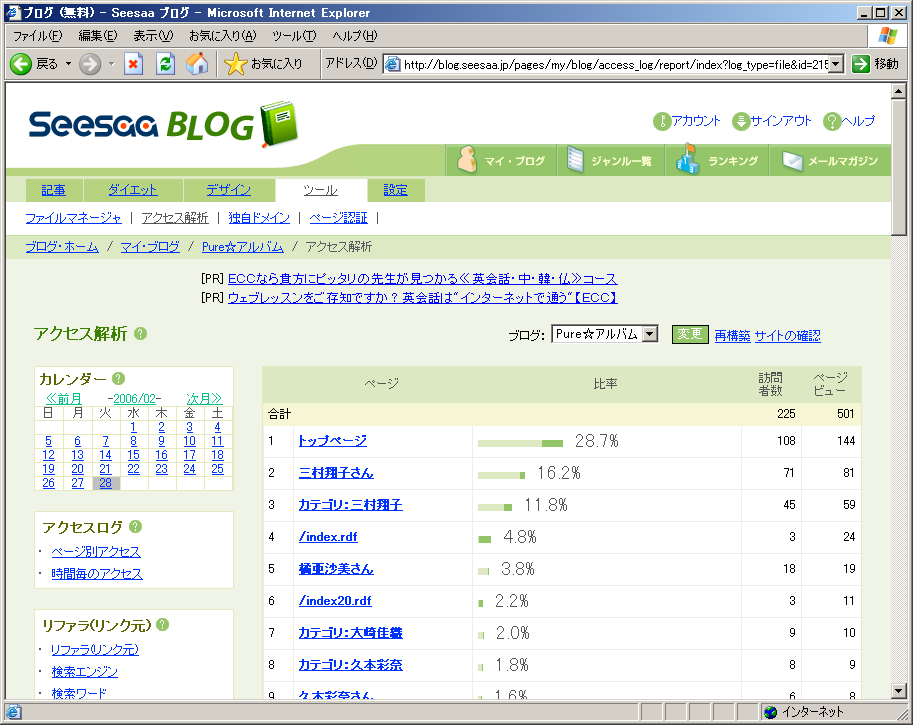Click the 2006/02 calendar month link
Image resolution: width=913 pixels, height=725 pixels.
(x=135, y=398)
